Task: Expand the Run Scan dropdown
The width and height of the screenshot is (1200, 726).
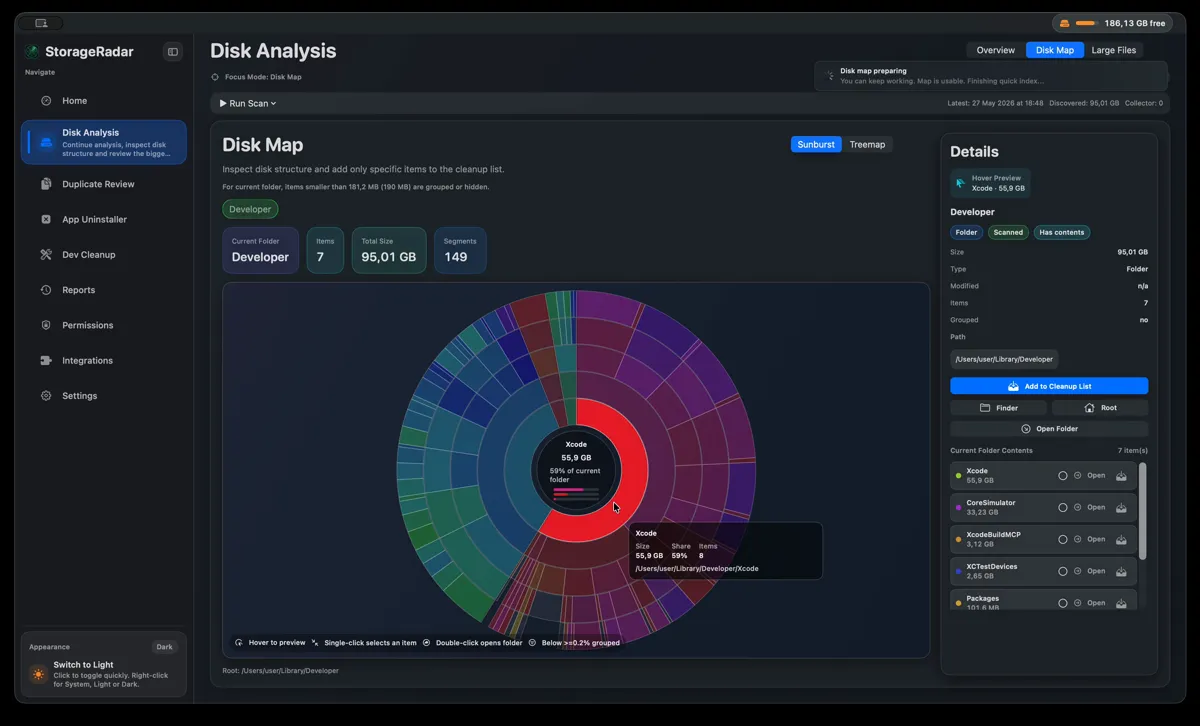Action: [x=248, y=103]
